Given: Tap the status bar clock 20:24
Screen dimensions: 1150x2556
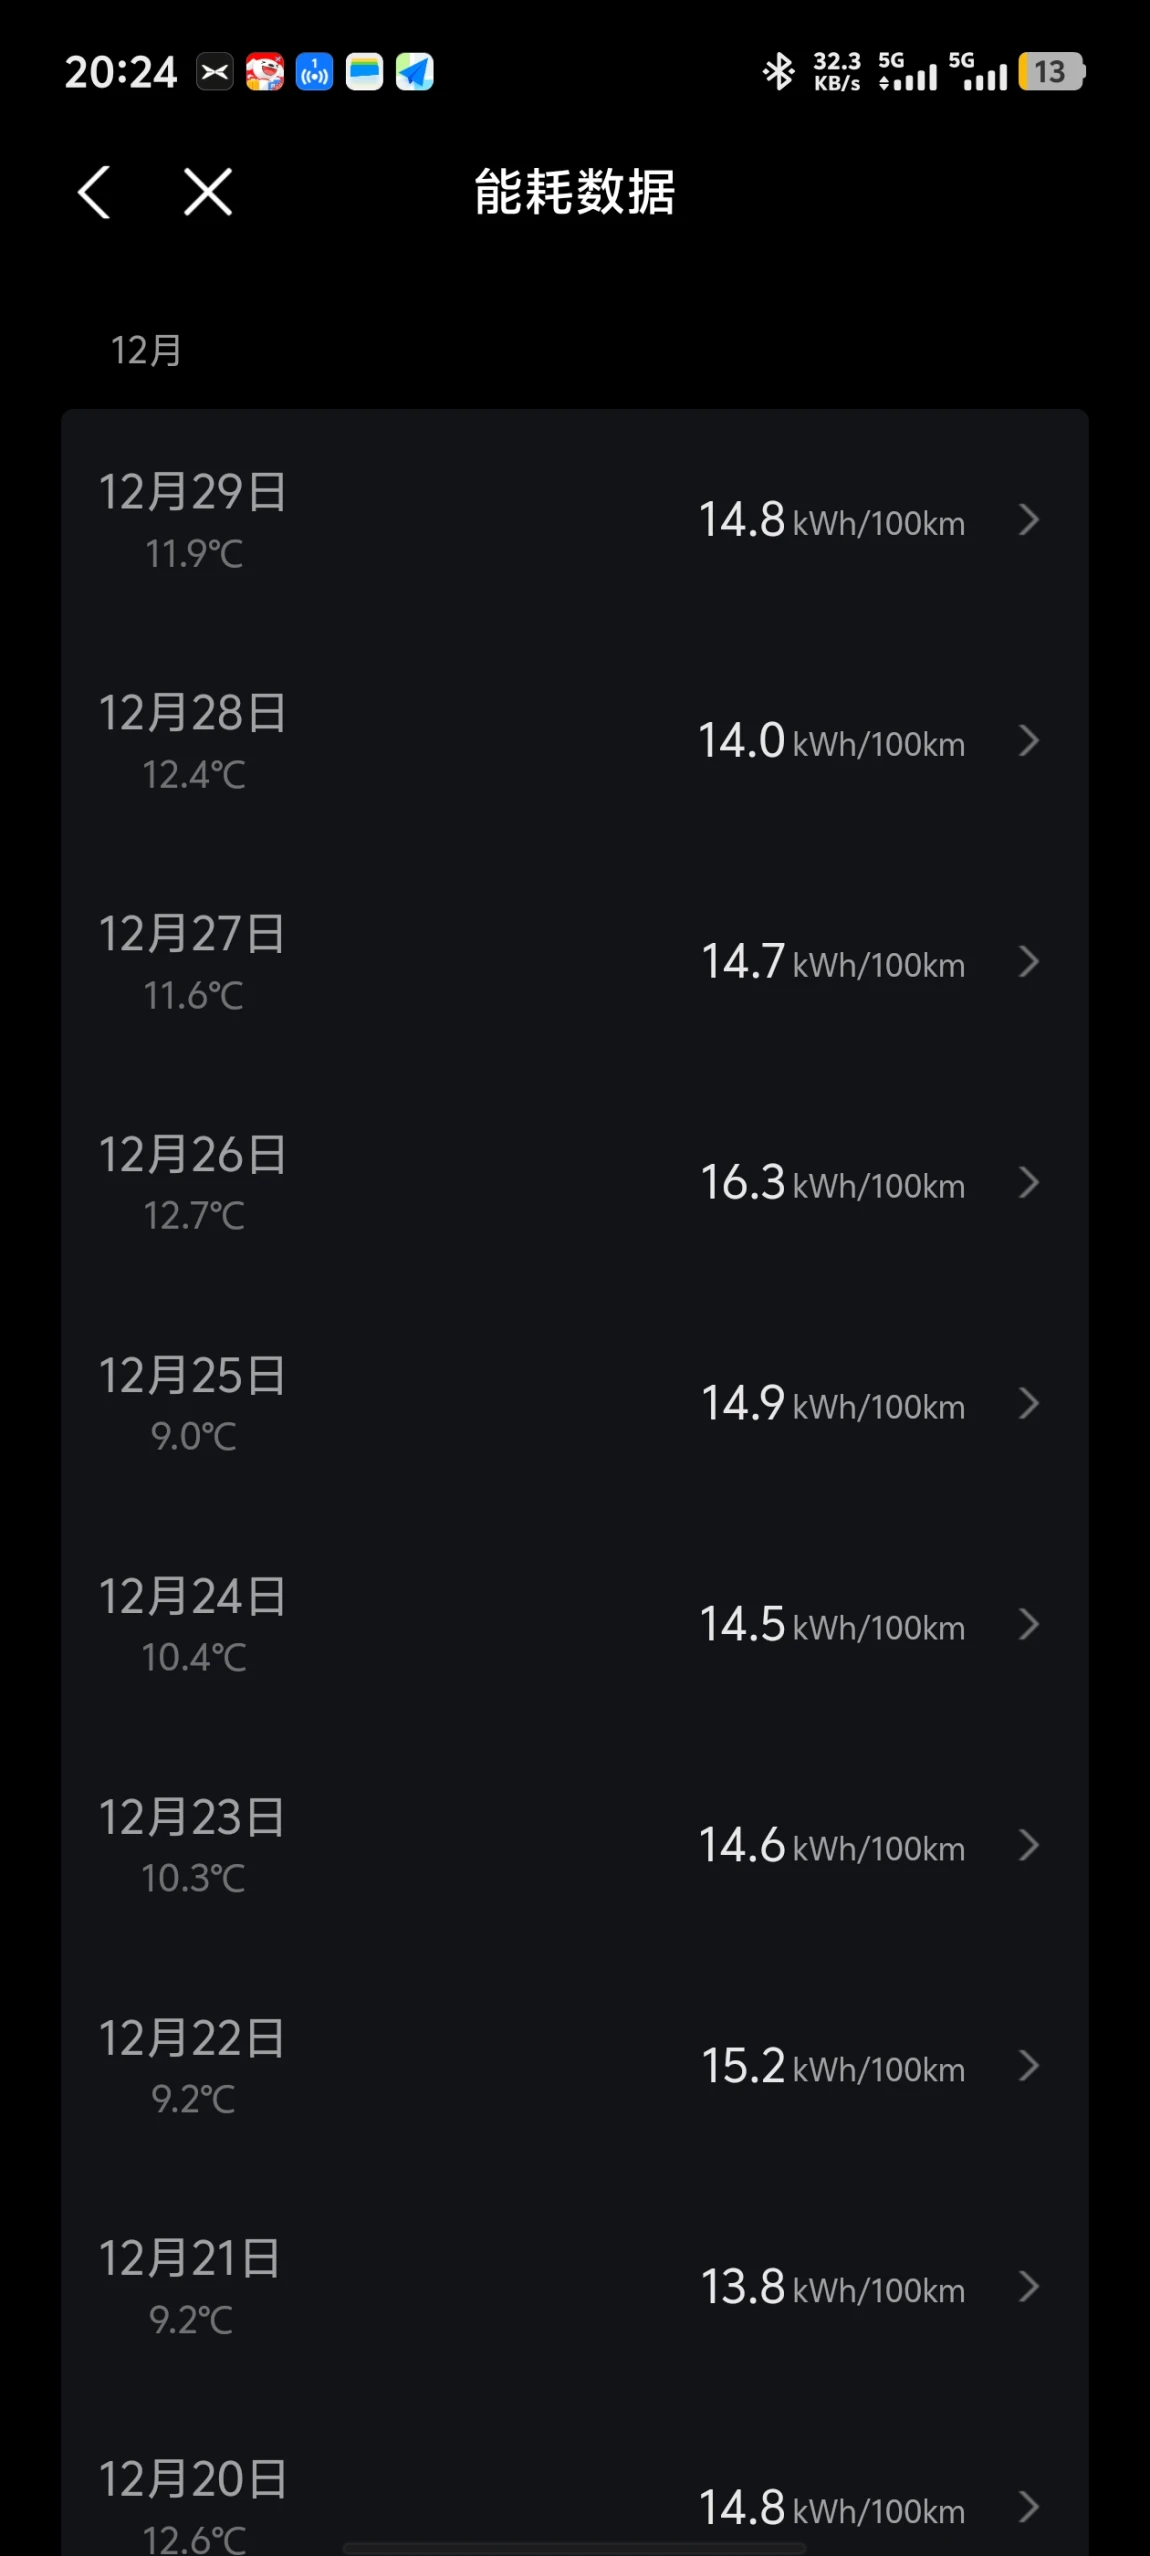Looking at the screenshot, I should tap(120, 72).
